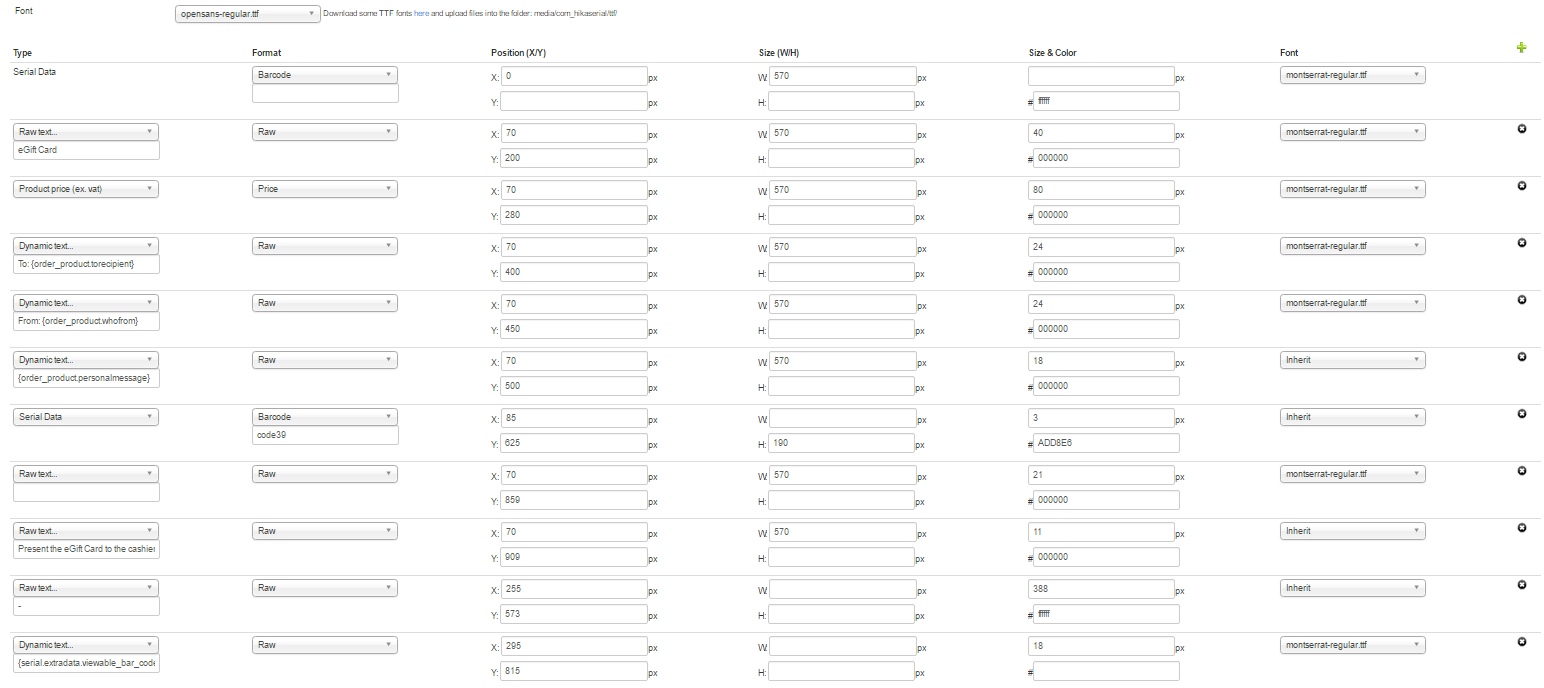Open the Barcode format dropdown in code39 row
This screenshot has width=1544, height=688.
pyautogui.click(x=325, y=417)
